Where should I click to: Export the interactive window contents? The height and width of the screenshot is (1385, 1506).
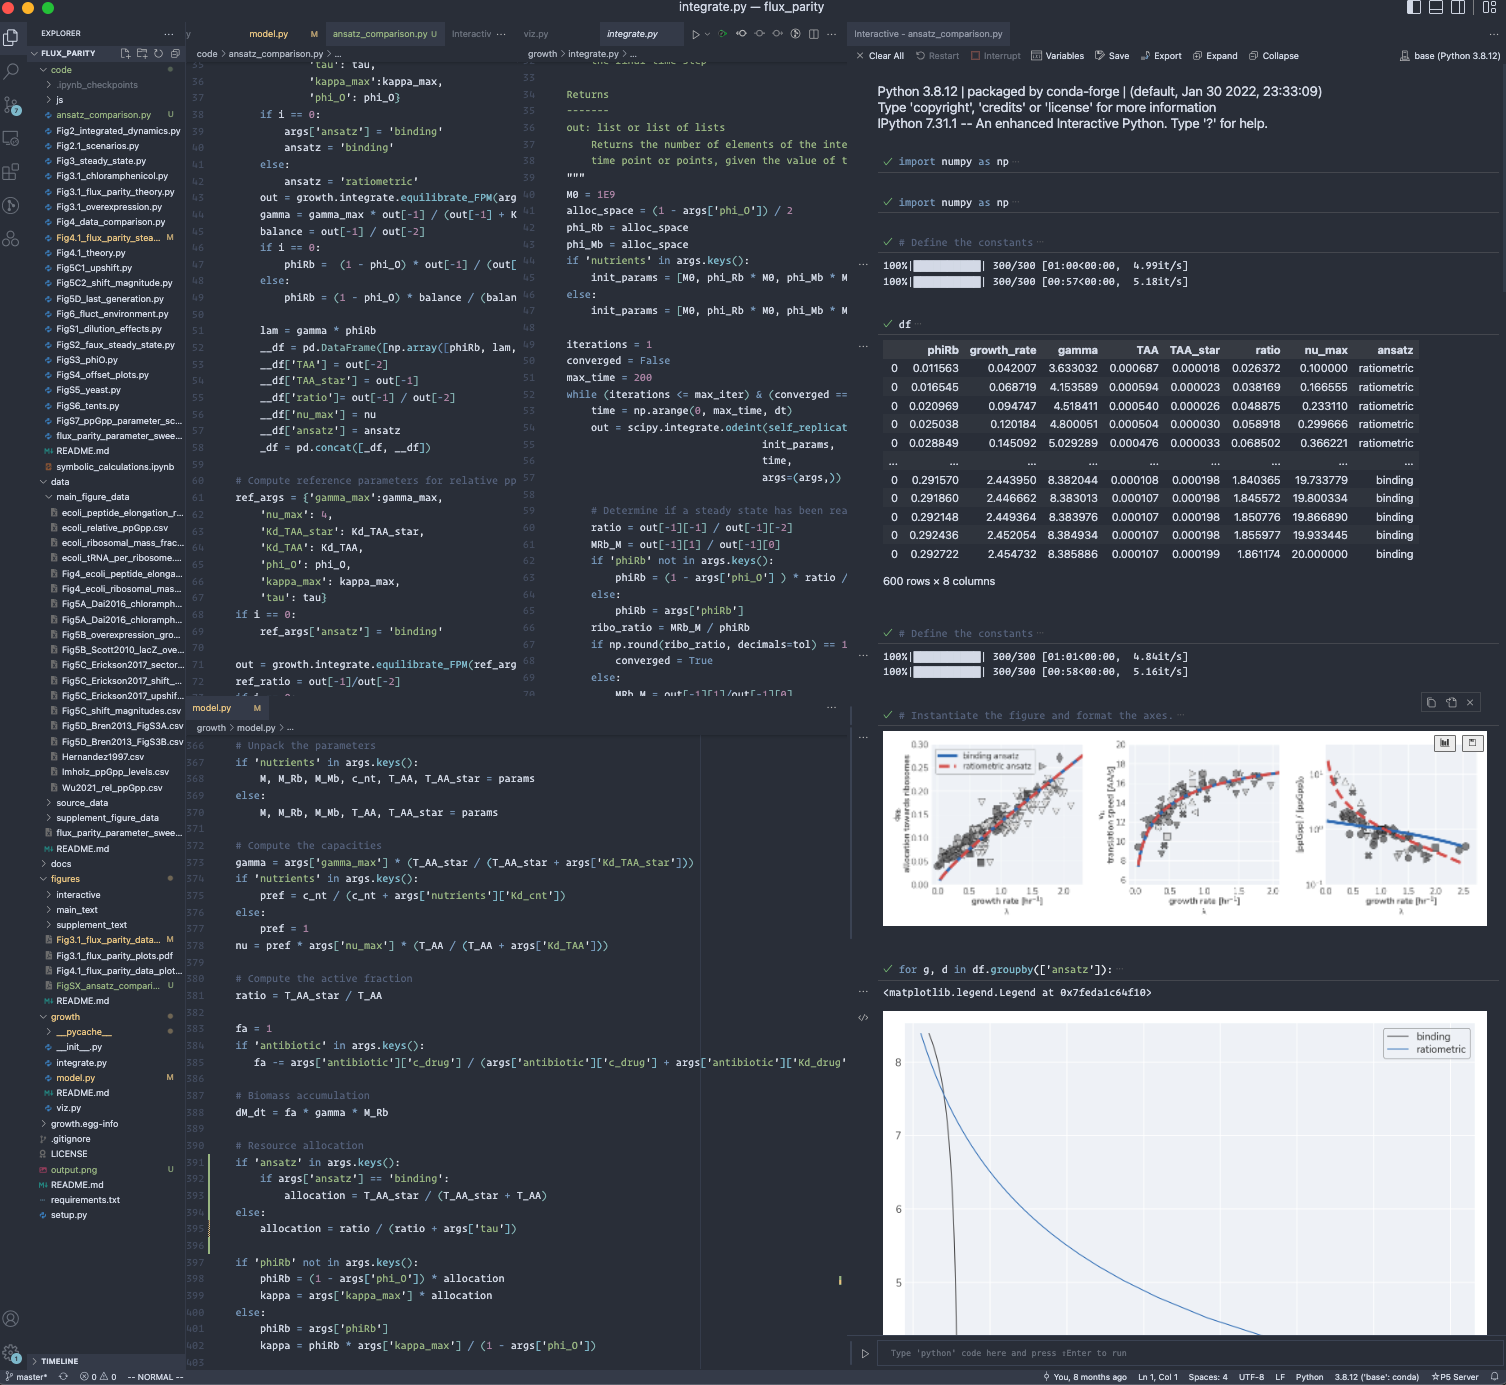pos(1160,55)
